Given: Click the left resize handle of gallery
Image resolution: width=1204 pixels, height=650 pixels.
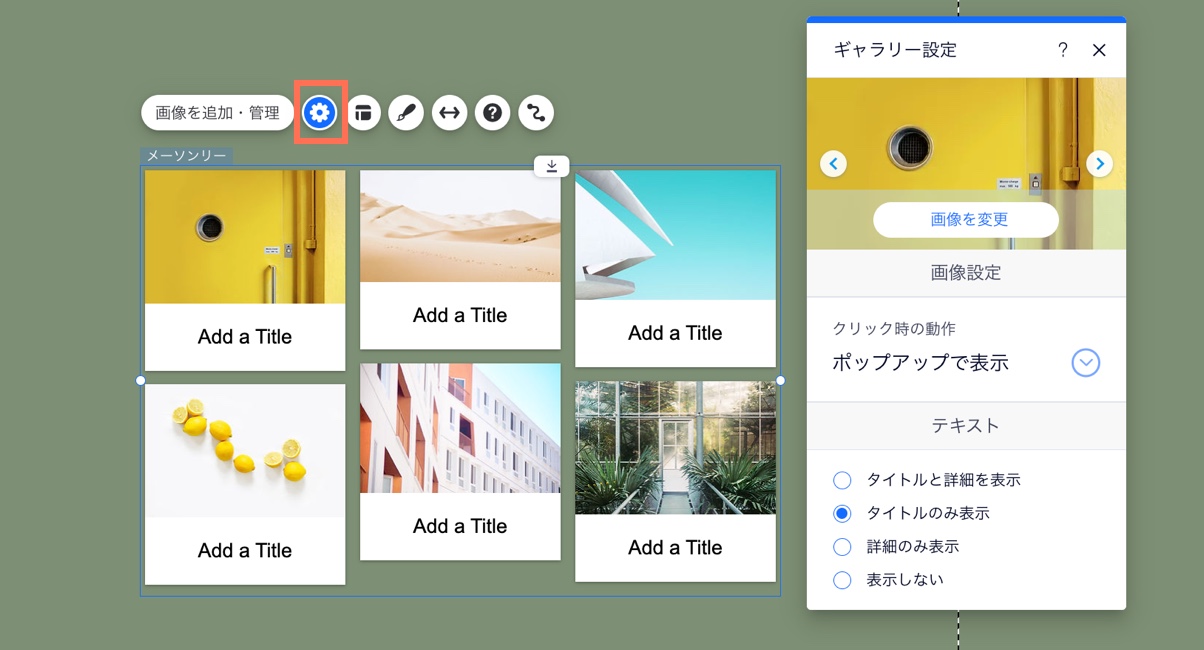Looking at the screenshot, I should pyautogui.click(x=140, y=380).
